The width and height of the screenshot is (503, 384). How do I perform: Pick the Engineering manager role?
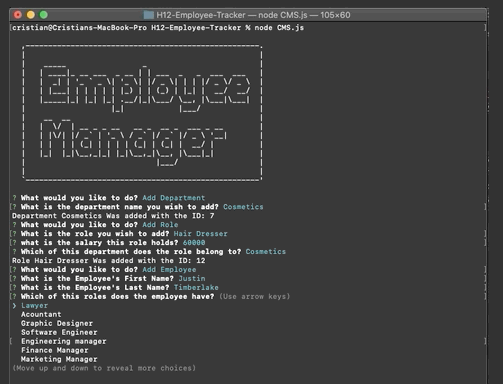coord(64,341)
